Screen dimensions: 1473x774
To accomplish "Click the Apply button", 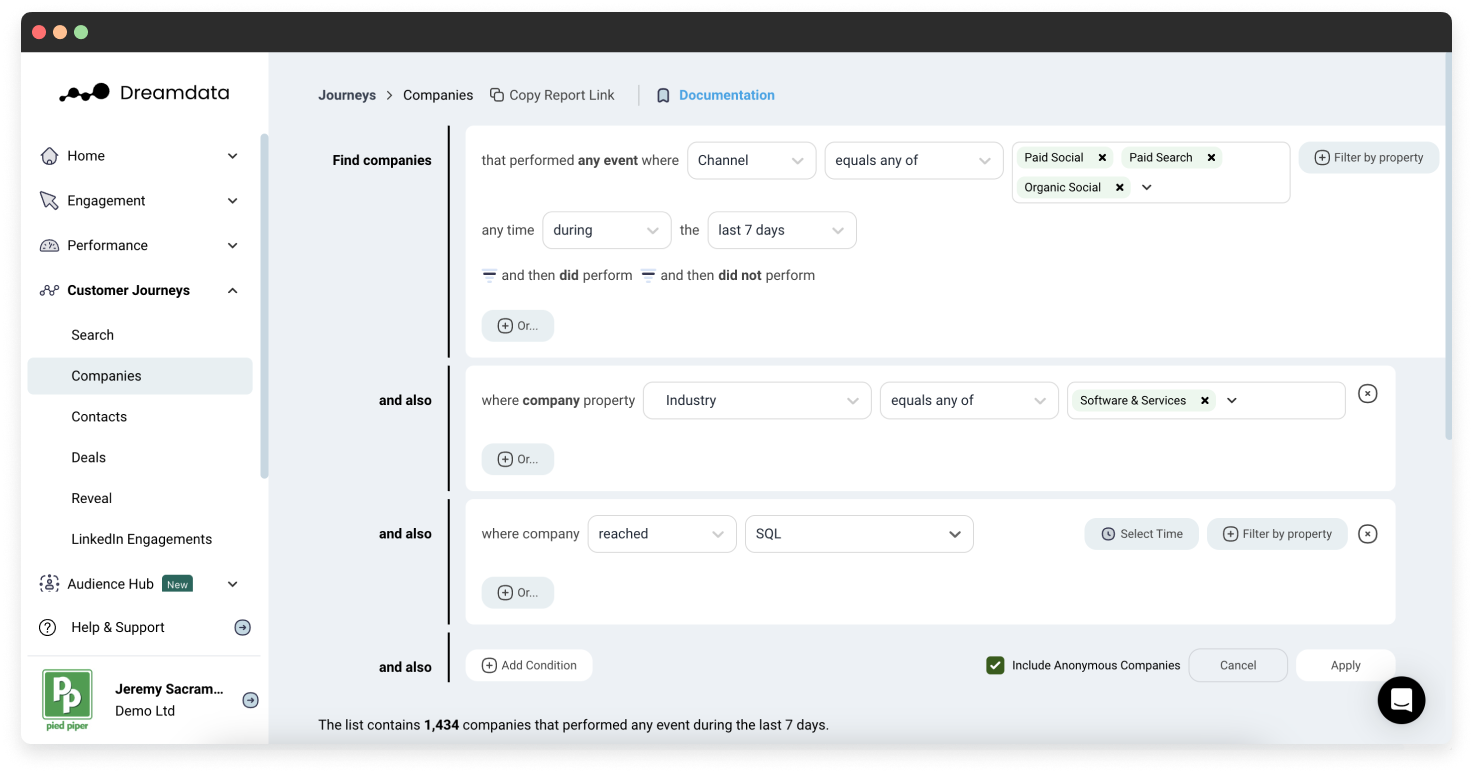I will (1344, 664).
